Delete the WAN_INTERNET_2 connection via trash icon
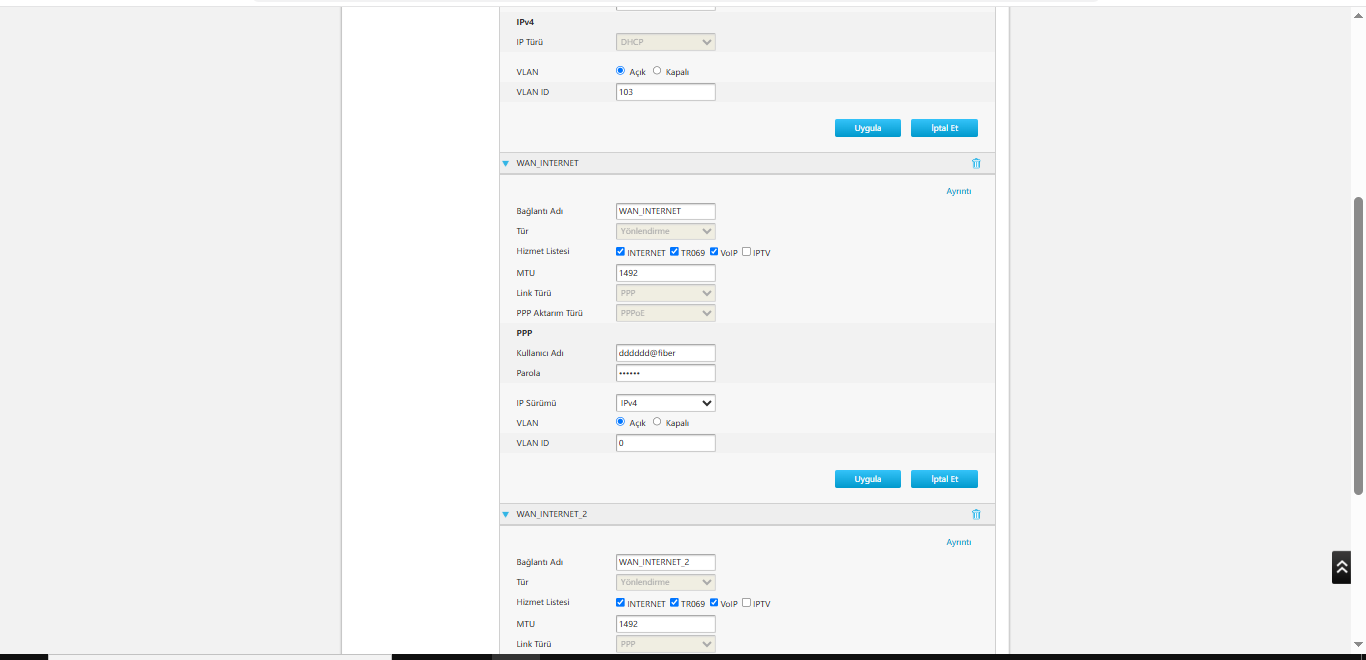 (976, 514)
